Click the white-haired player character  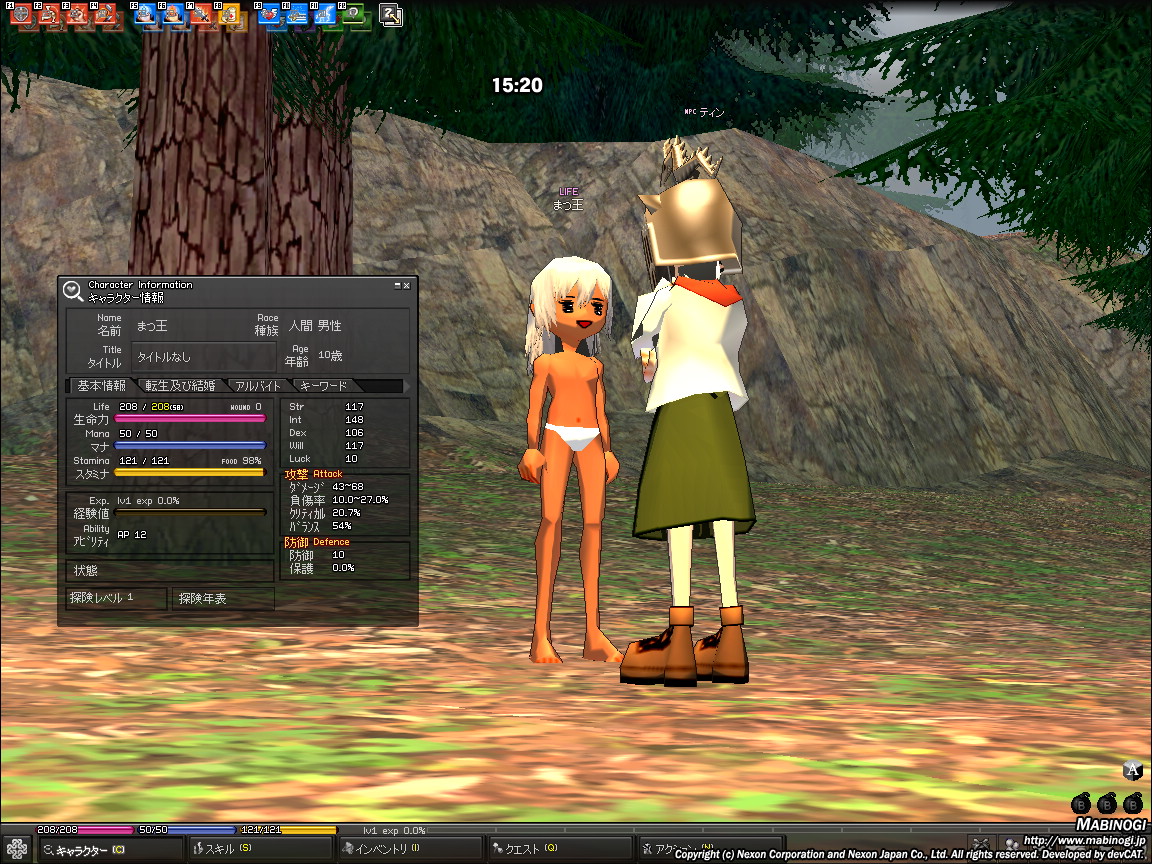tap(570, 459)
